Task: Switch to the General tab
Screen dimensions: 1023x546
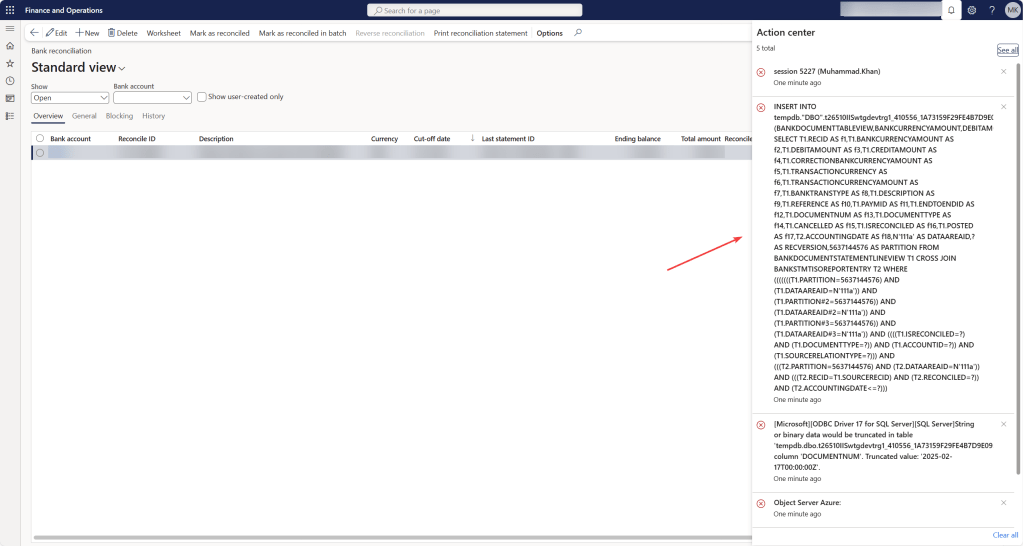Action: coord(84,116)
